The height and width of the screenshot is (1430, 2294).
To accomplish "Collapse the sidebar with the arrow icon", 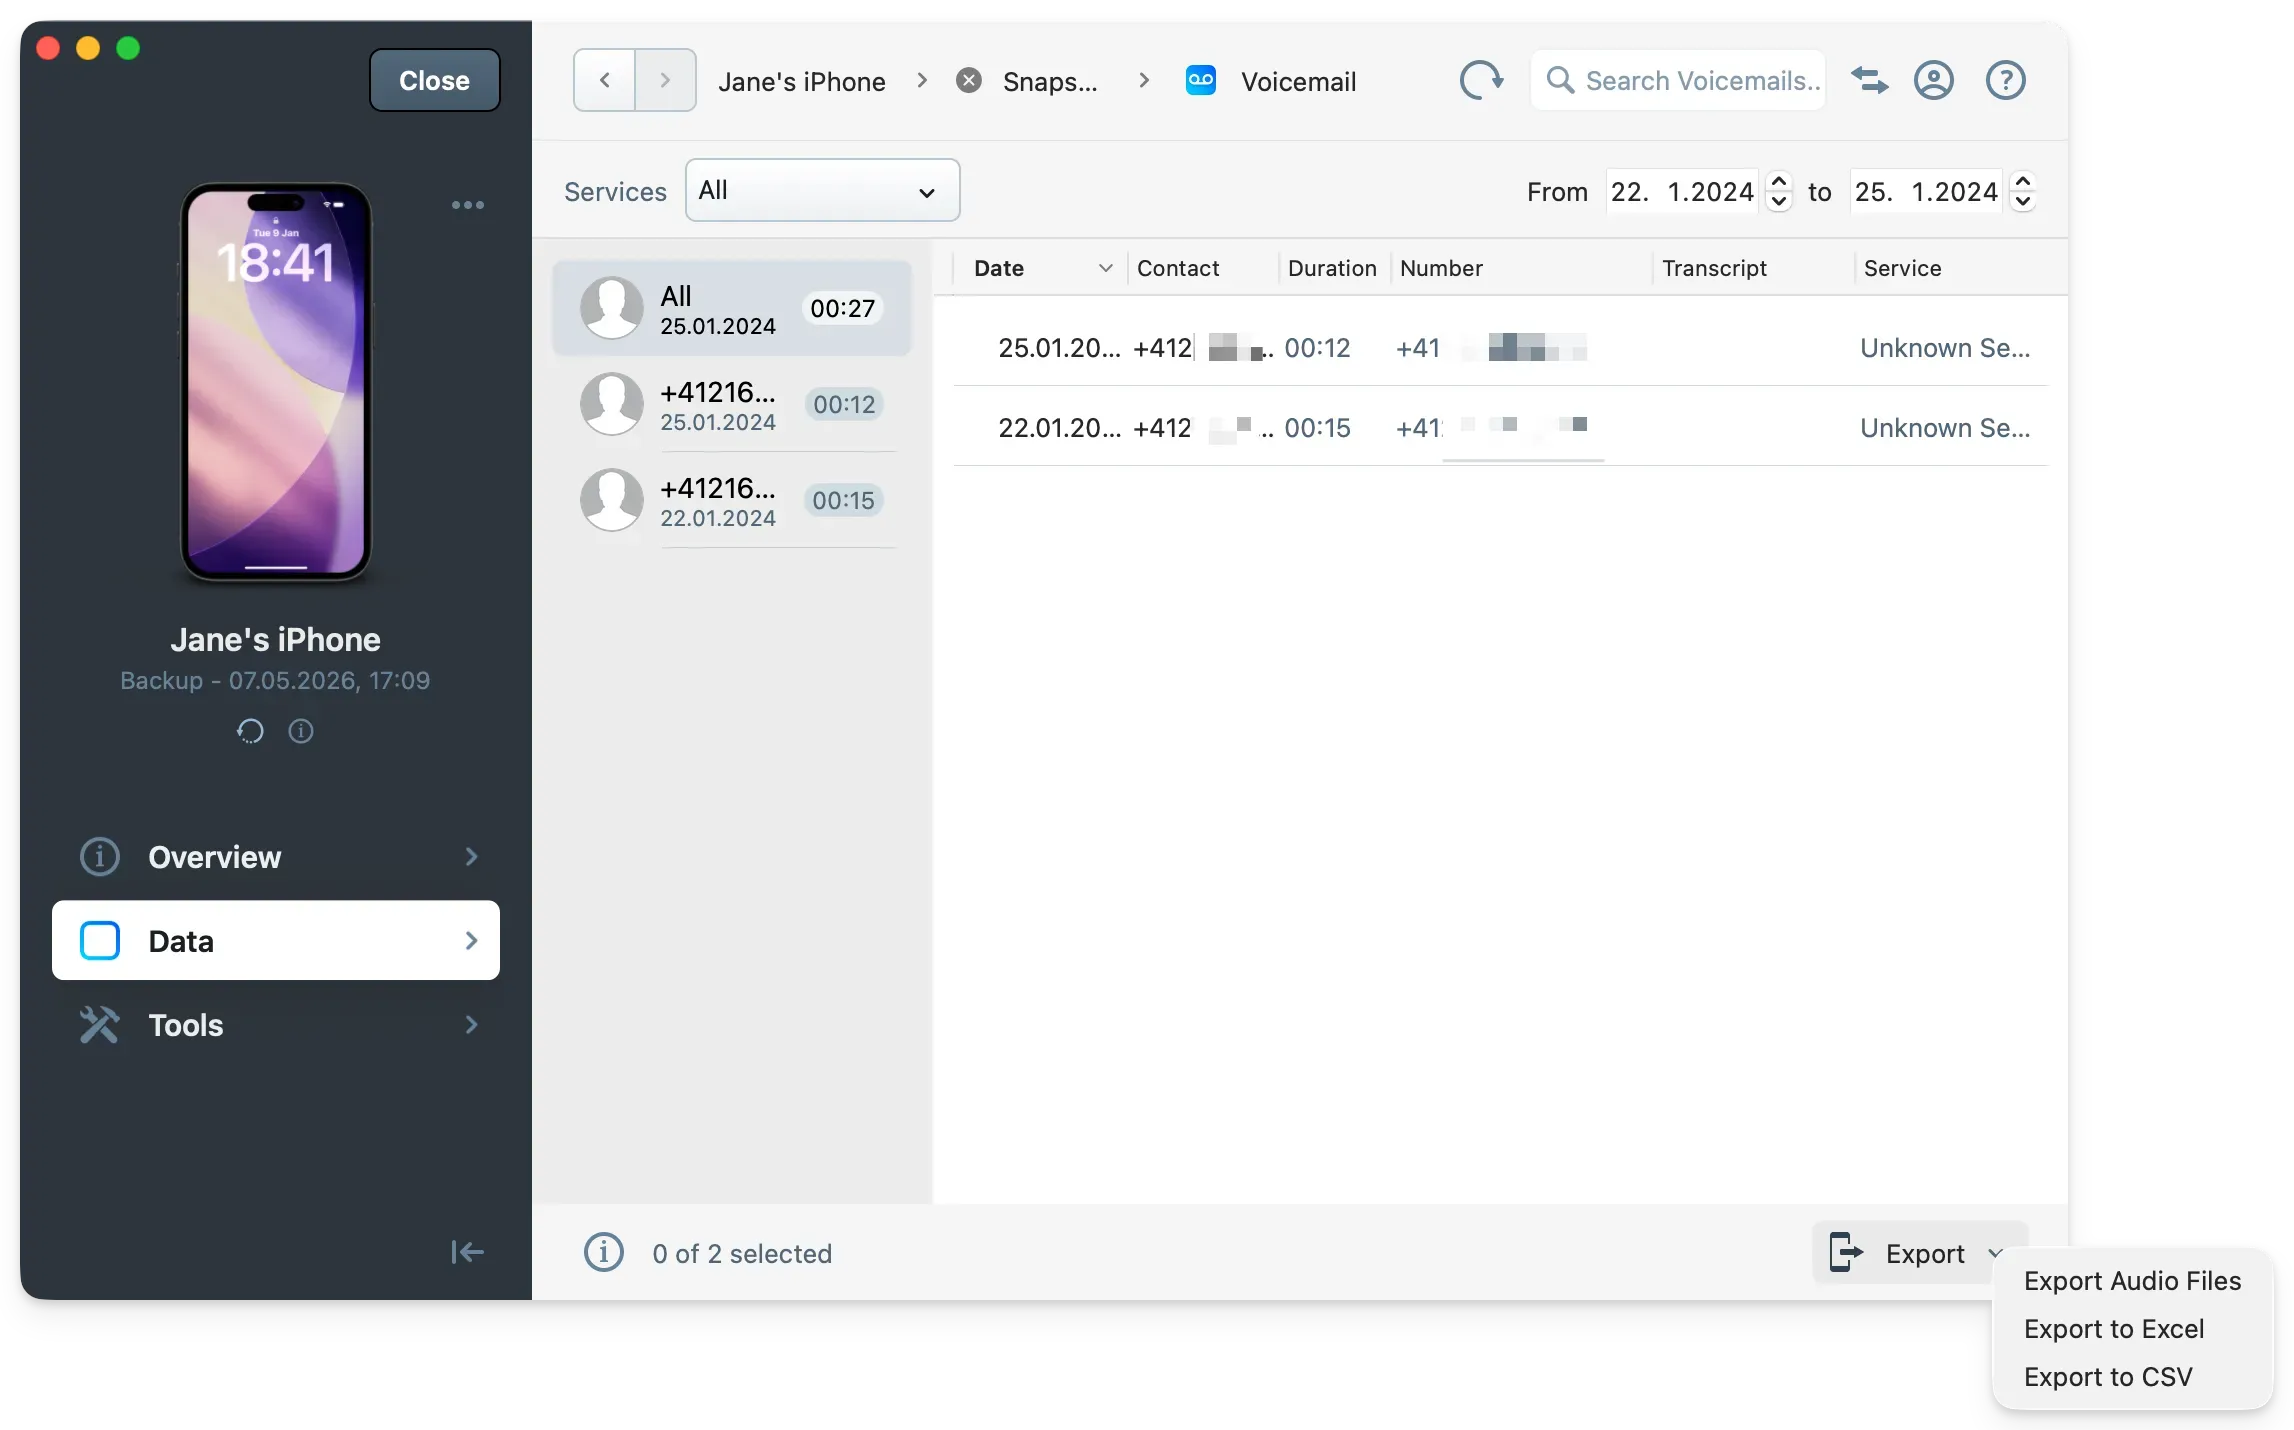I will 467,1252.
